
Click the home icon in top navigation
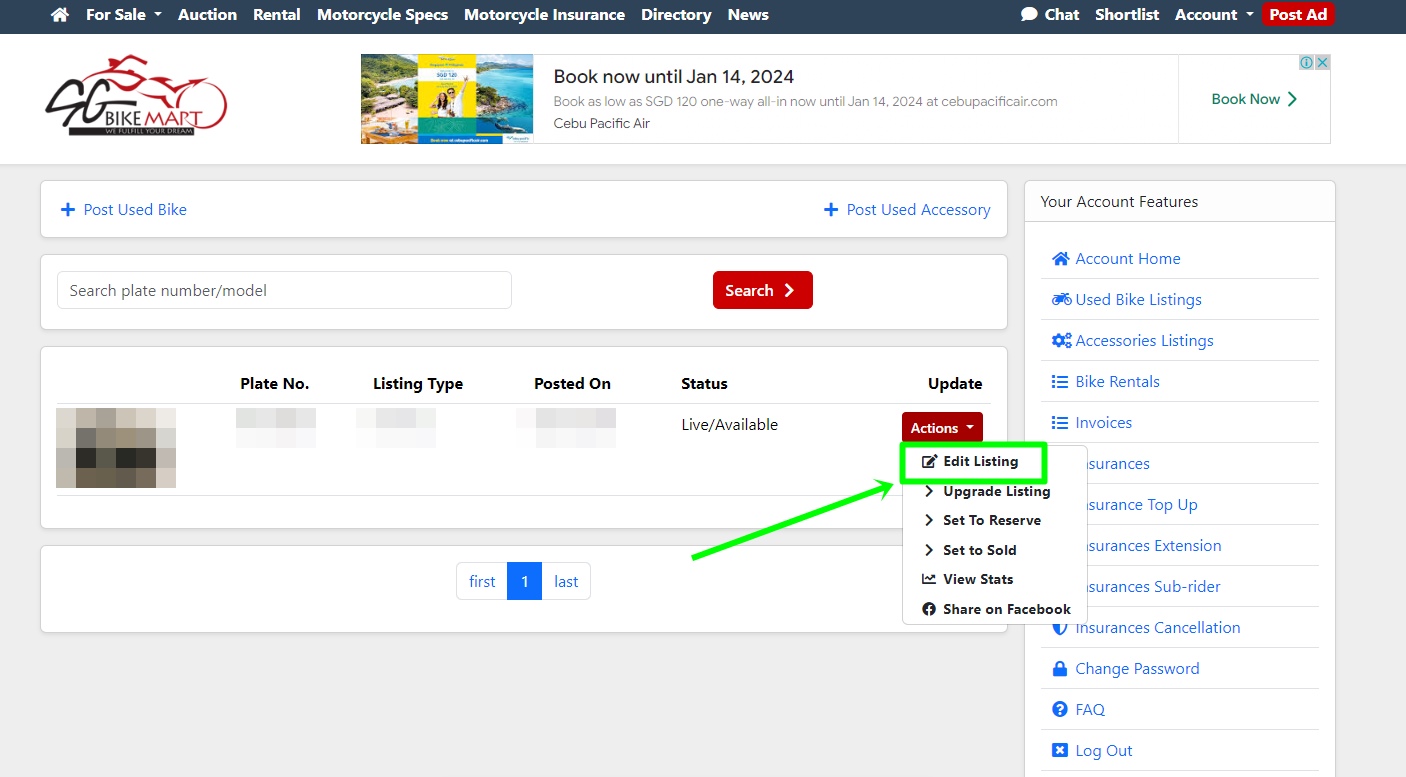coord(60,15)
